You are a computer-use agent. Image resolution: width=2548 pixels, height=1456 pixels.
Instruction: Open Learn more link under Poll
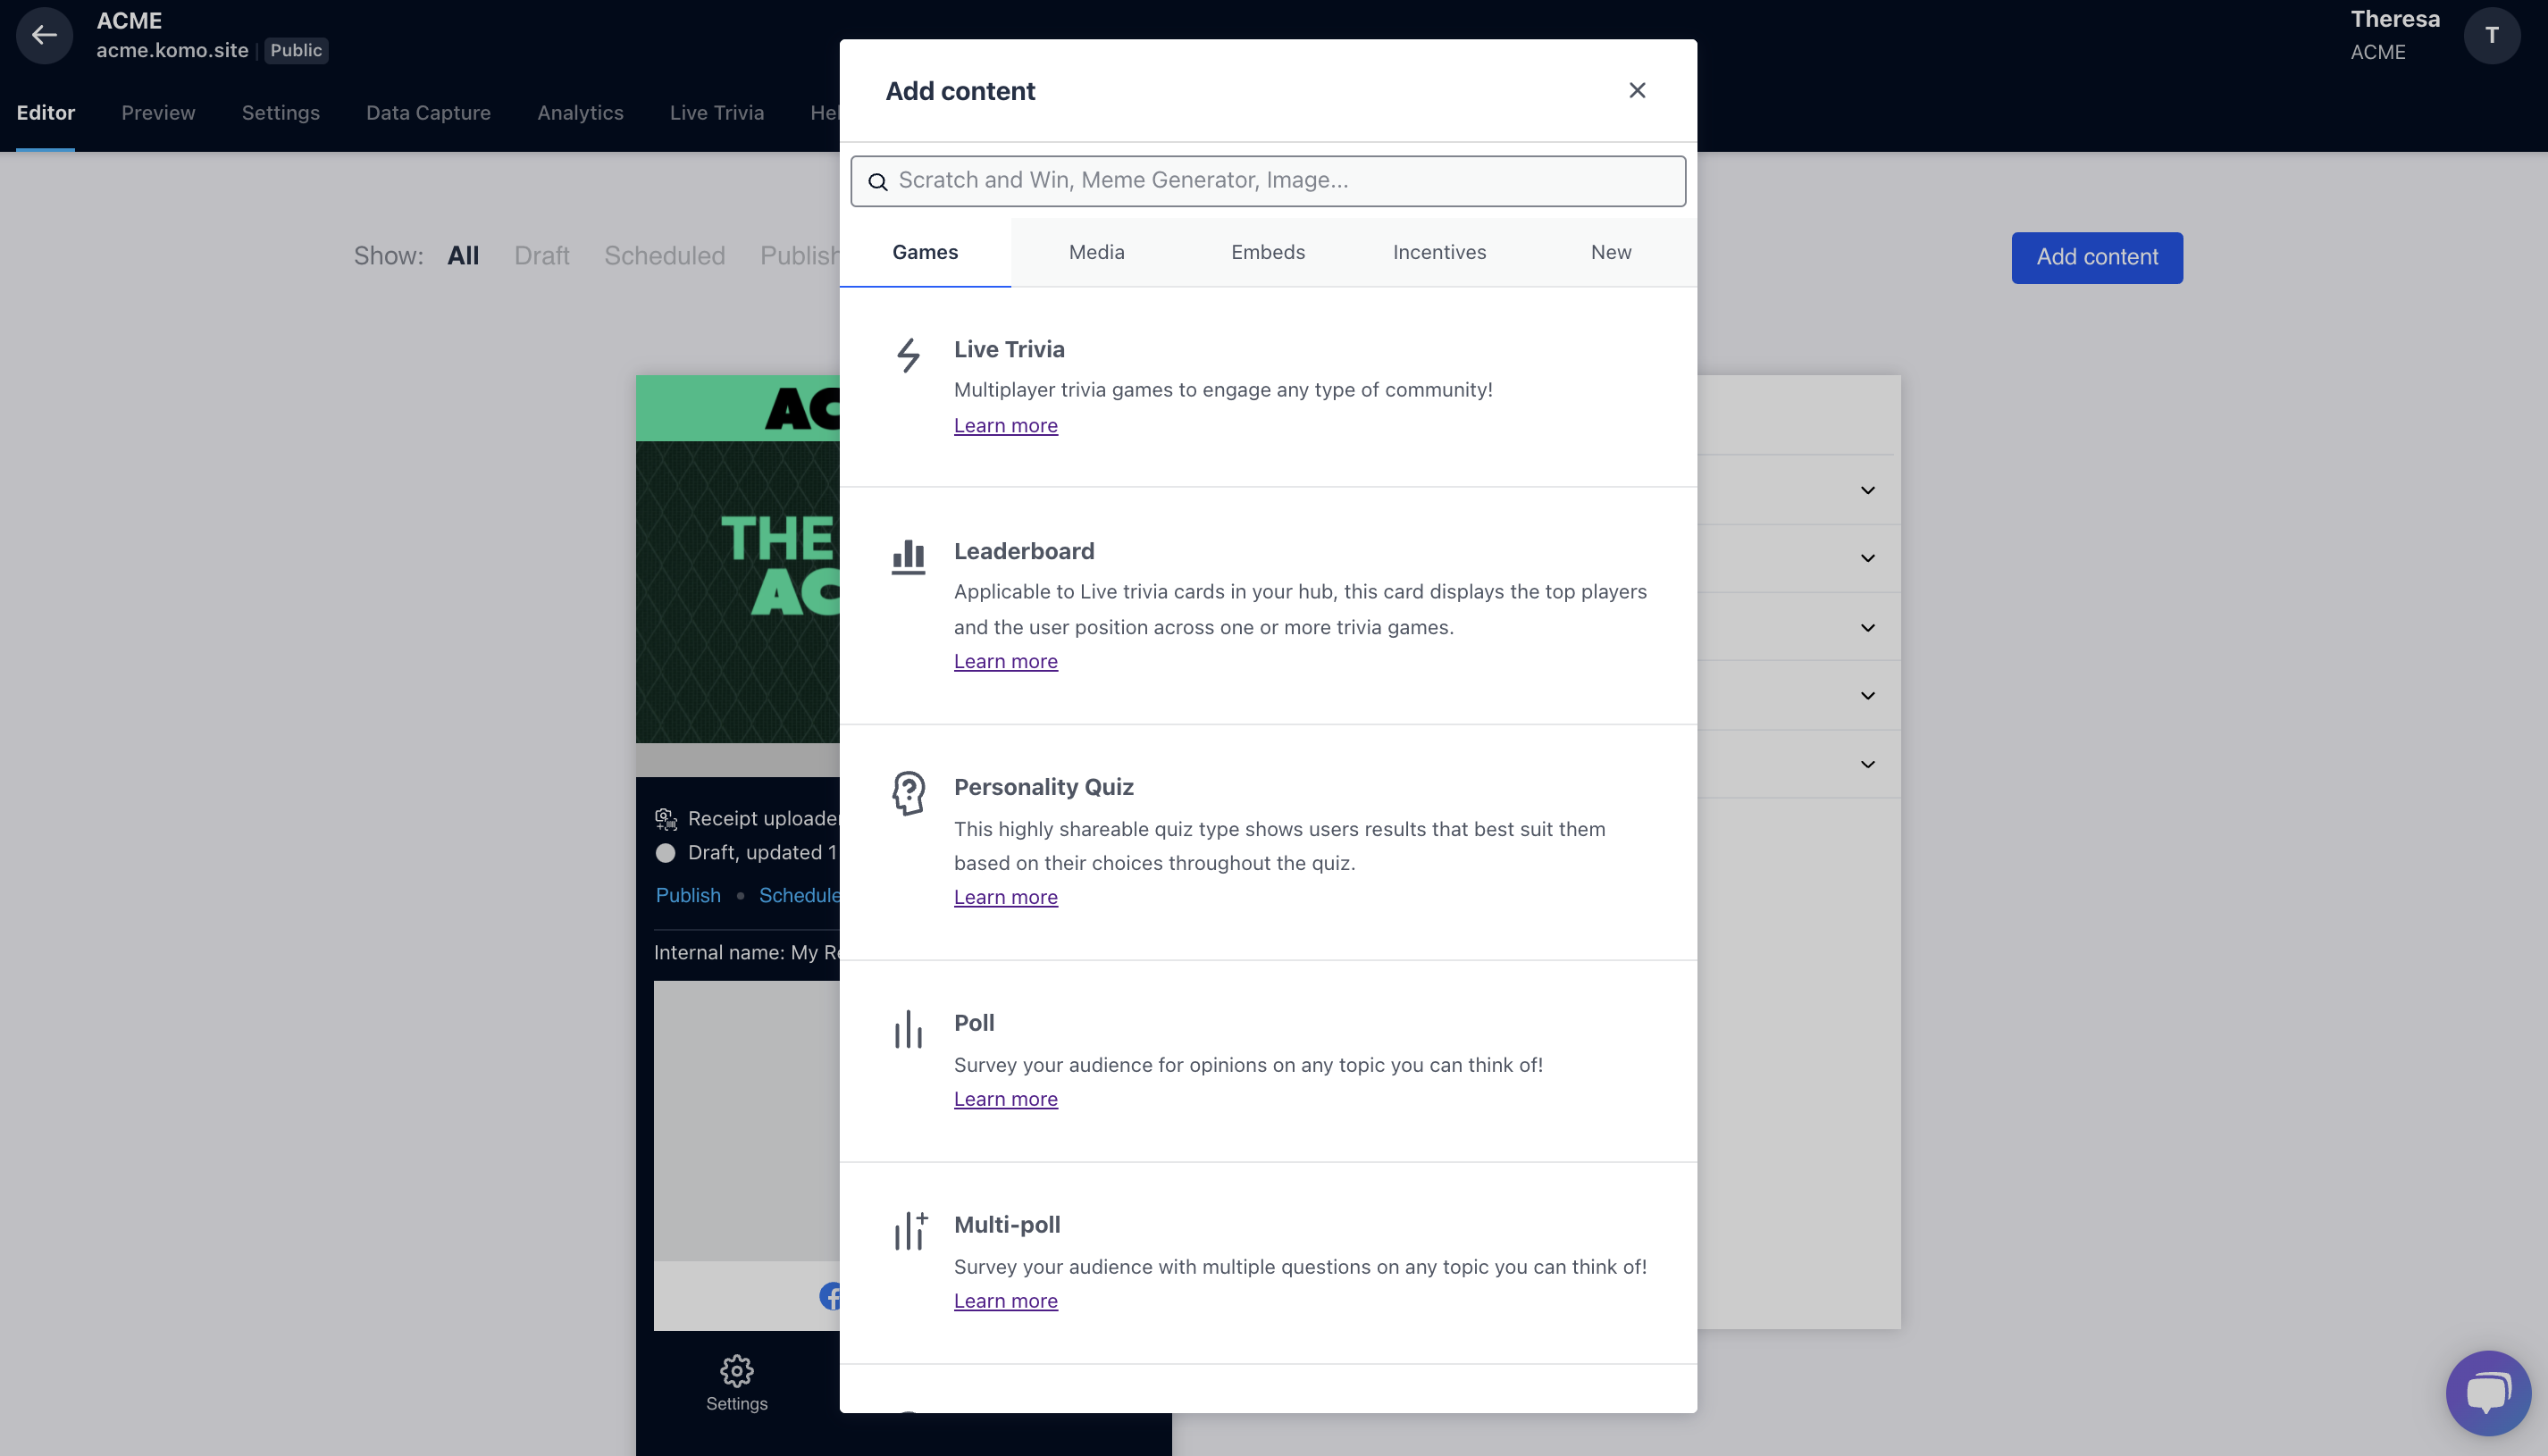click(1005, 1099)
